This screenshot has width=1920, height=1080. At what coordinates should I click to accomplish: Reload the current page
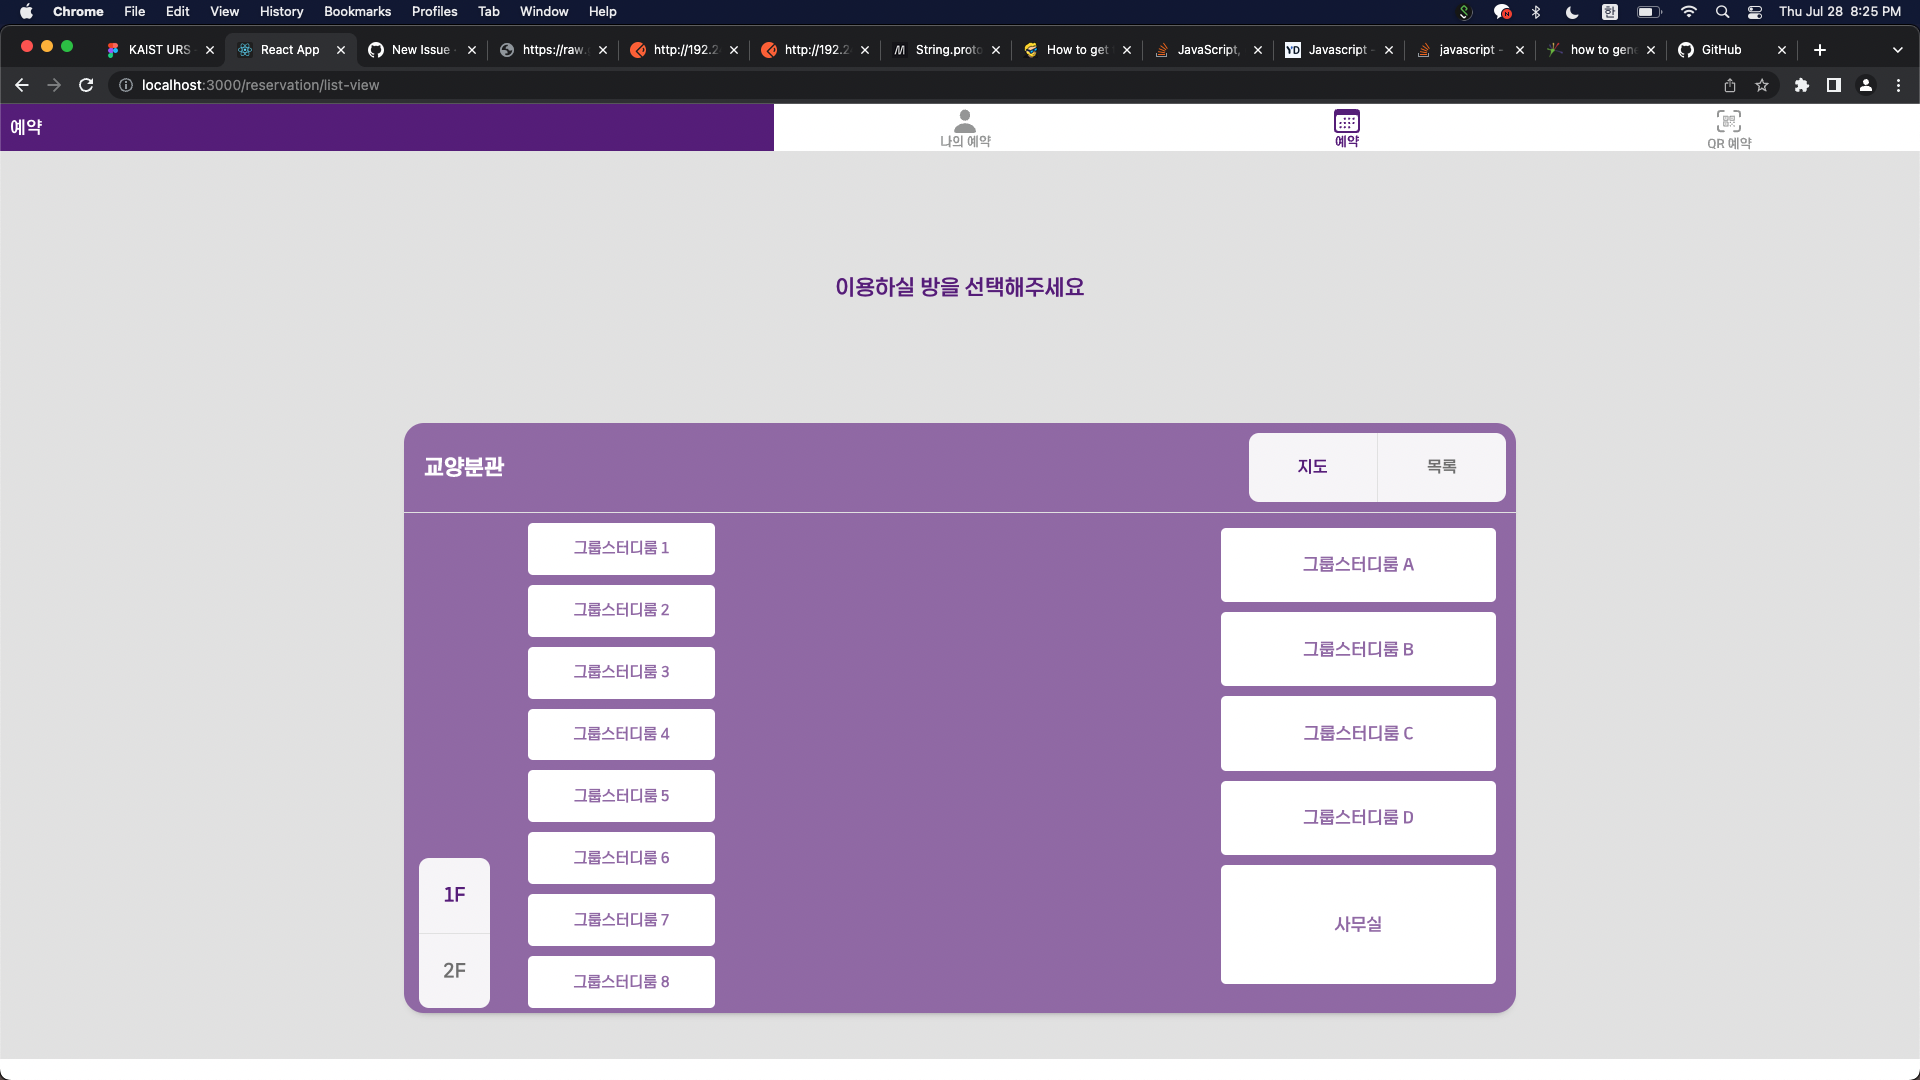tap(86, 85)
